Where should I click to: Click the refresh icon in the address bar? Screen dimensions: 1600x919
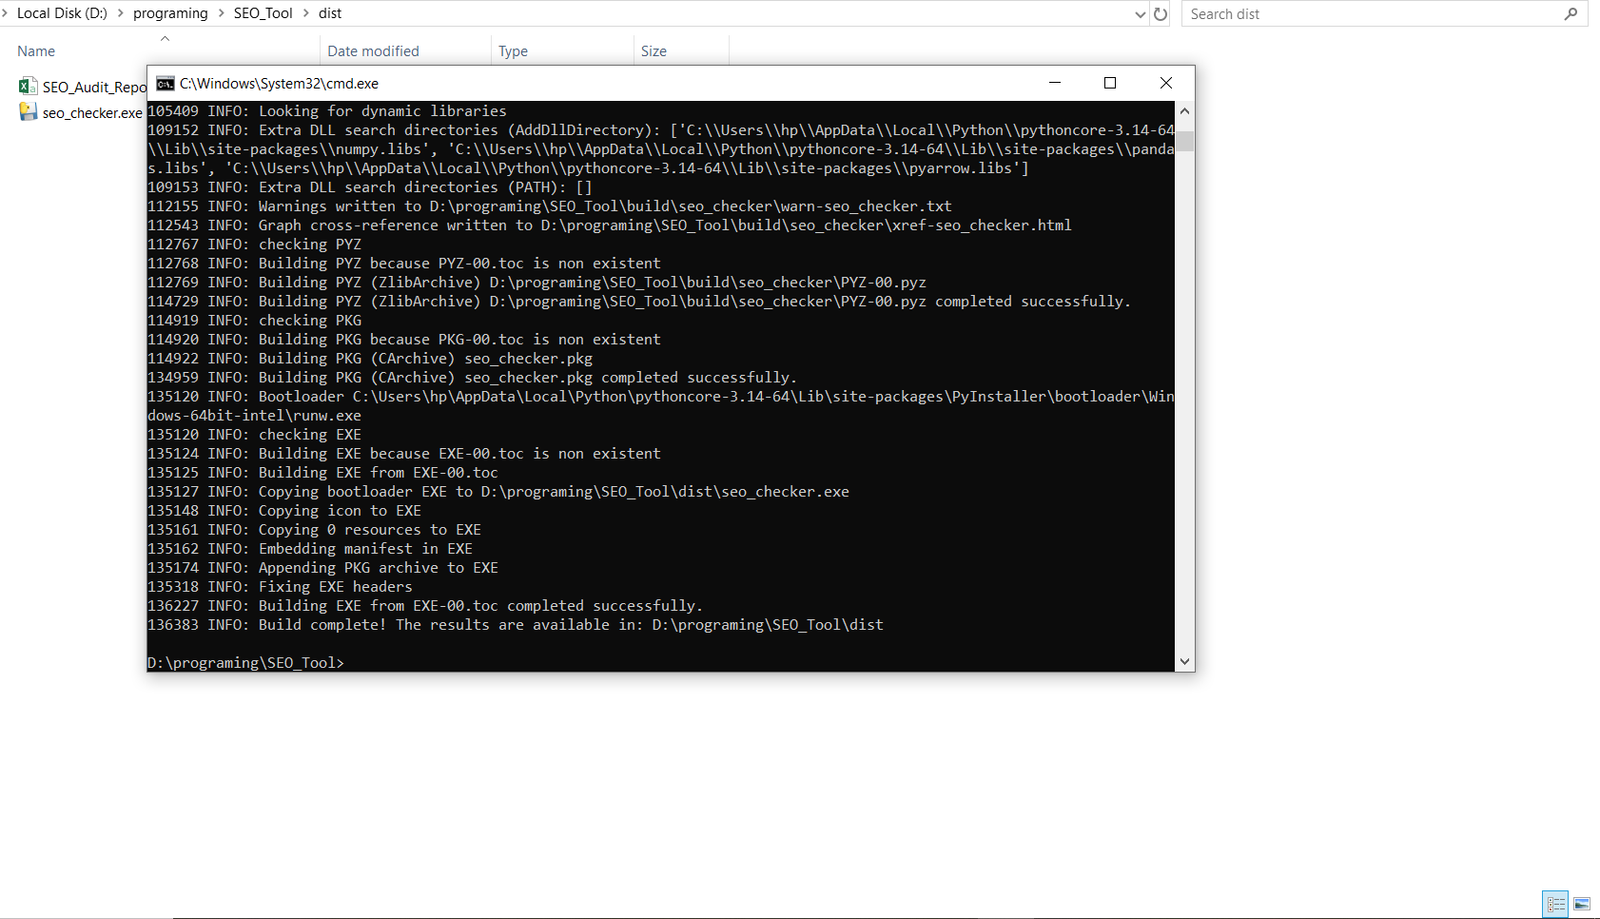(1160, 13)
